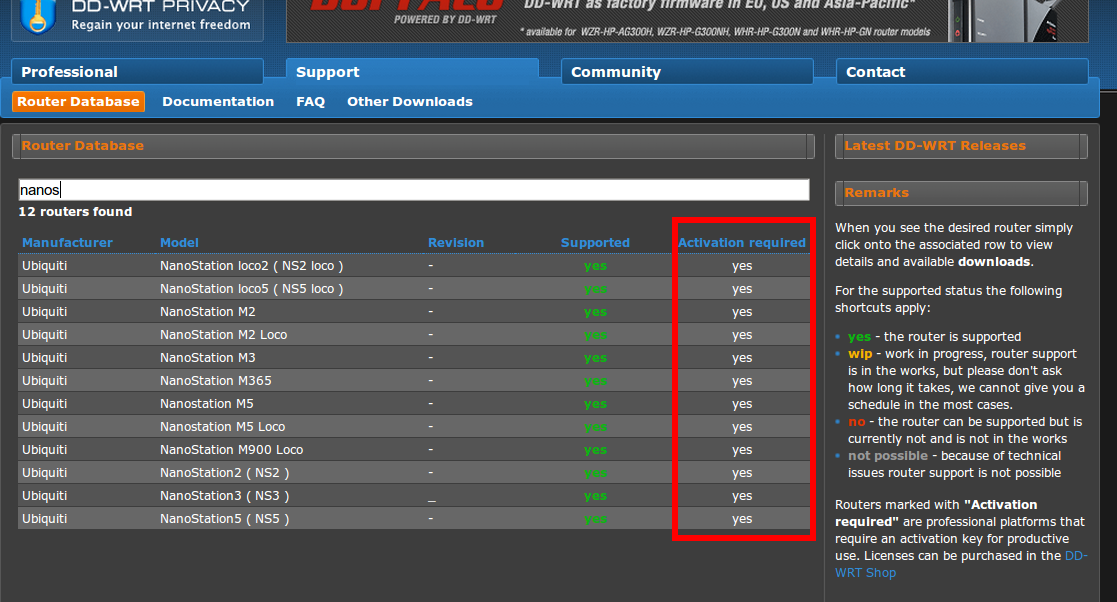This screenshot has height=602, width=1117.
Task: Select the NanoStation M3 row
Action: (414, 358)
